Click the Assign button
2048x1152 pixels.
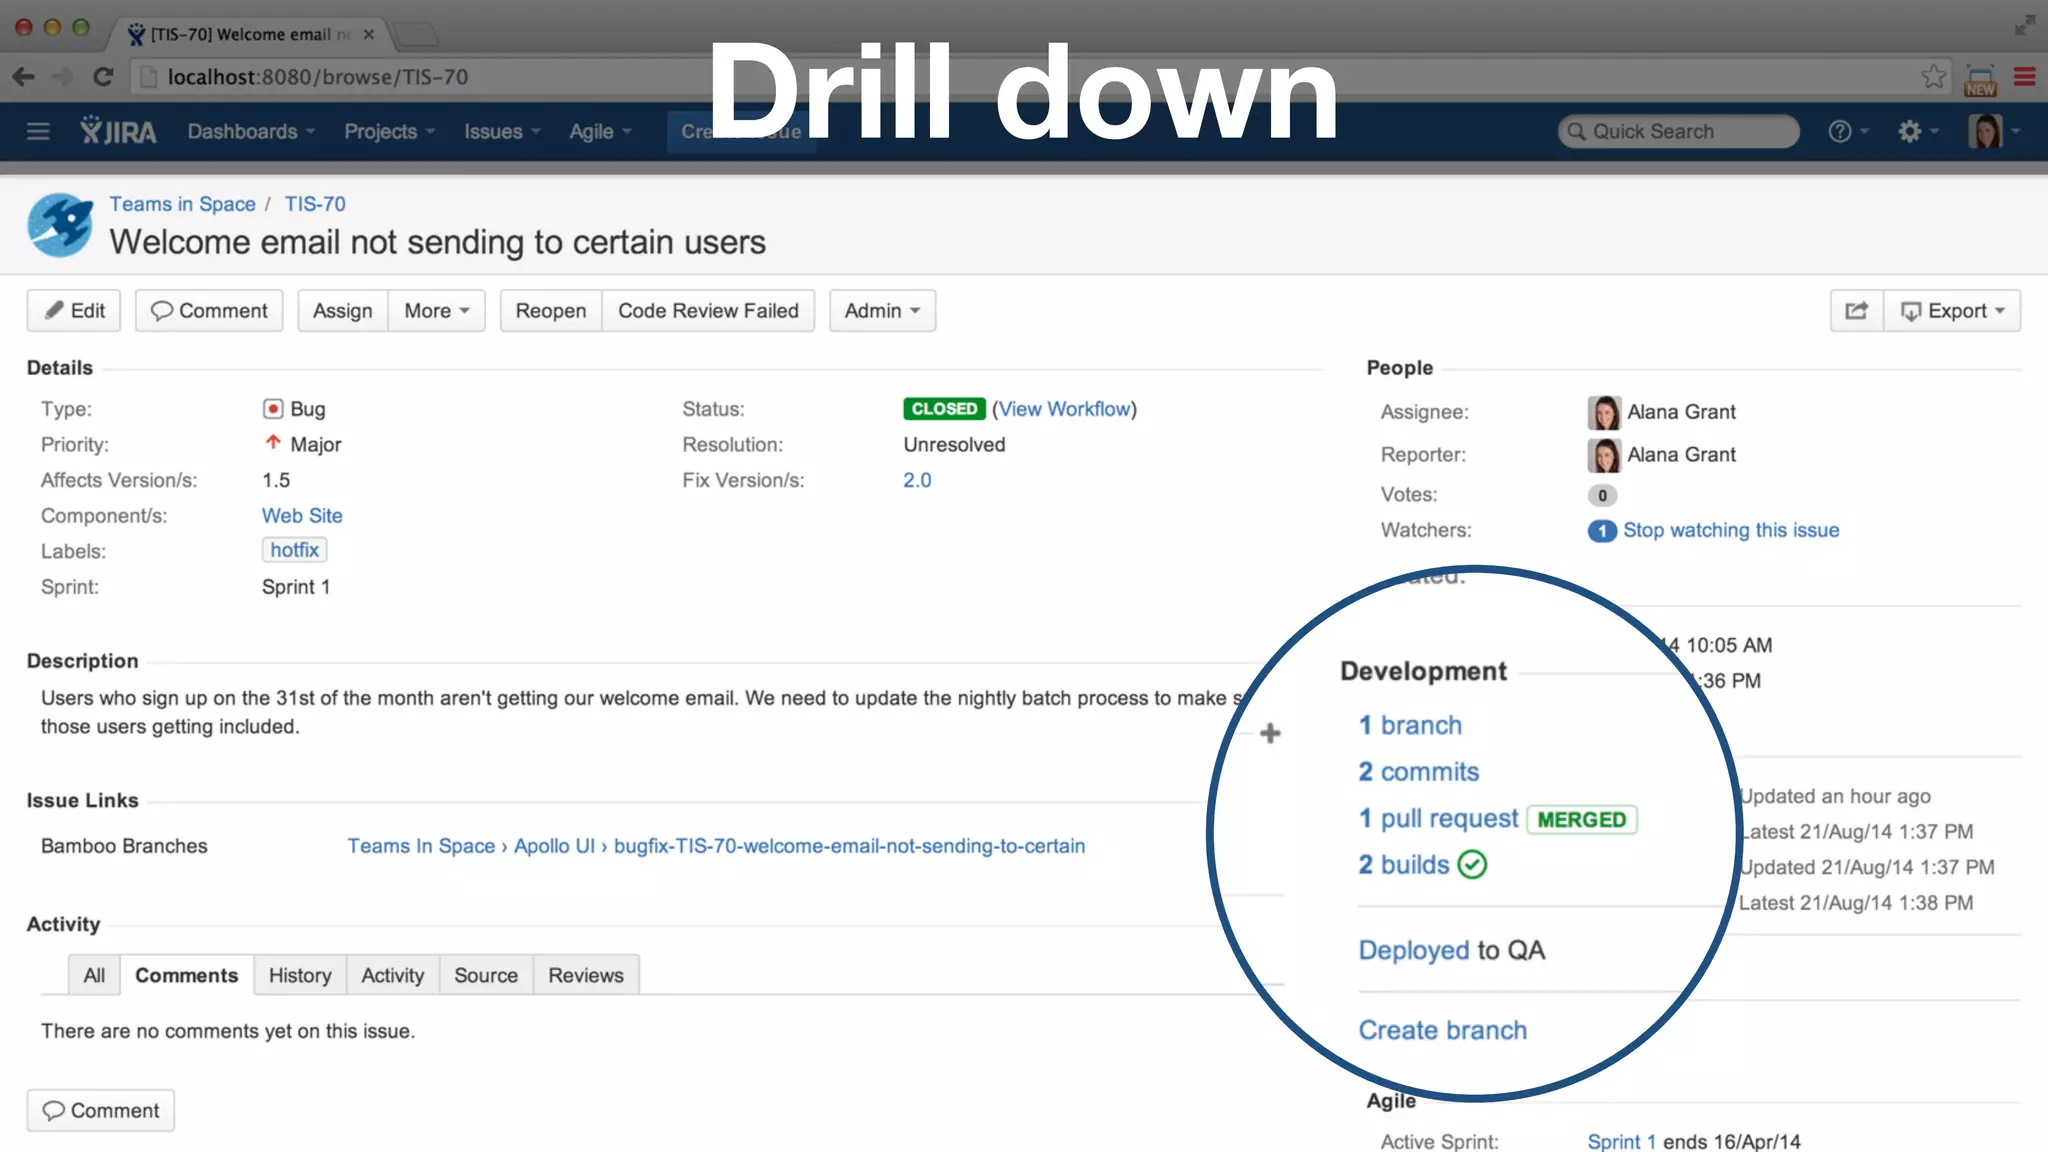(x=342, y=311)
